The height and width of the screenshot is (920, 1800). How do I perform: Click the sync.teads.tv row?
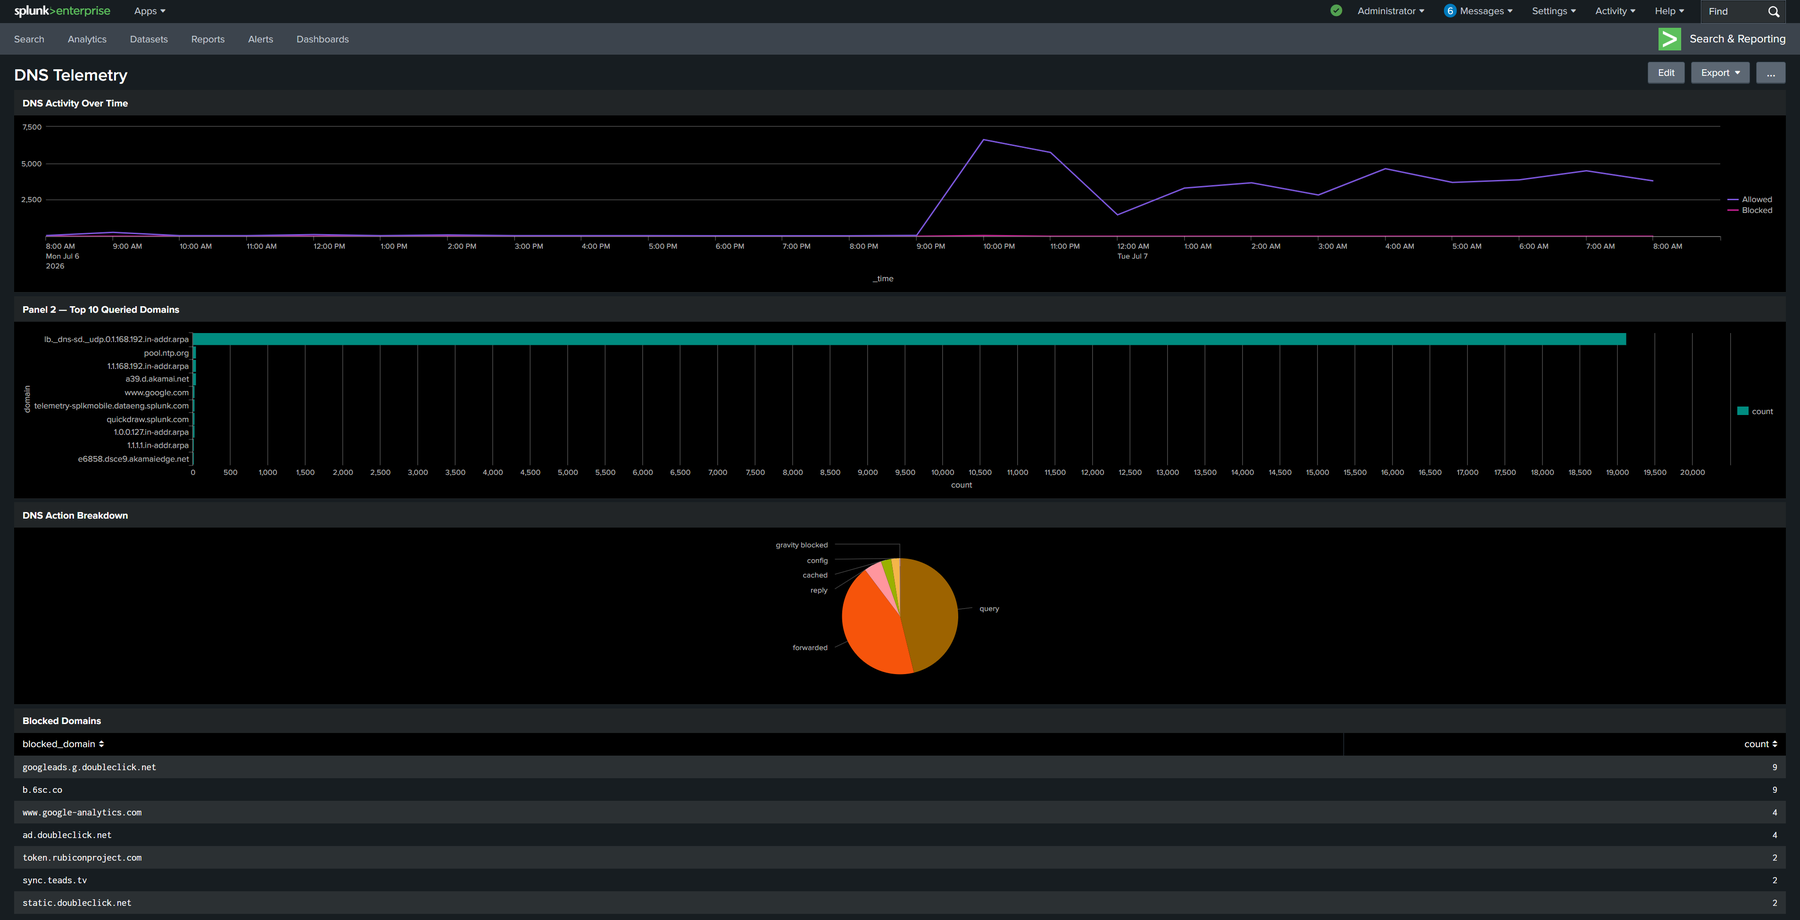(899, 880)
